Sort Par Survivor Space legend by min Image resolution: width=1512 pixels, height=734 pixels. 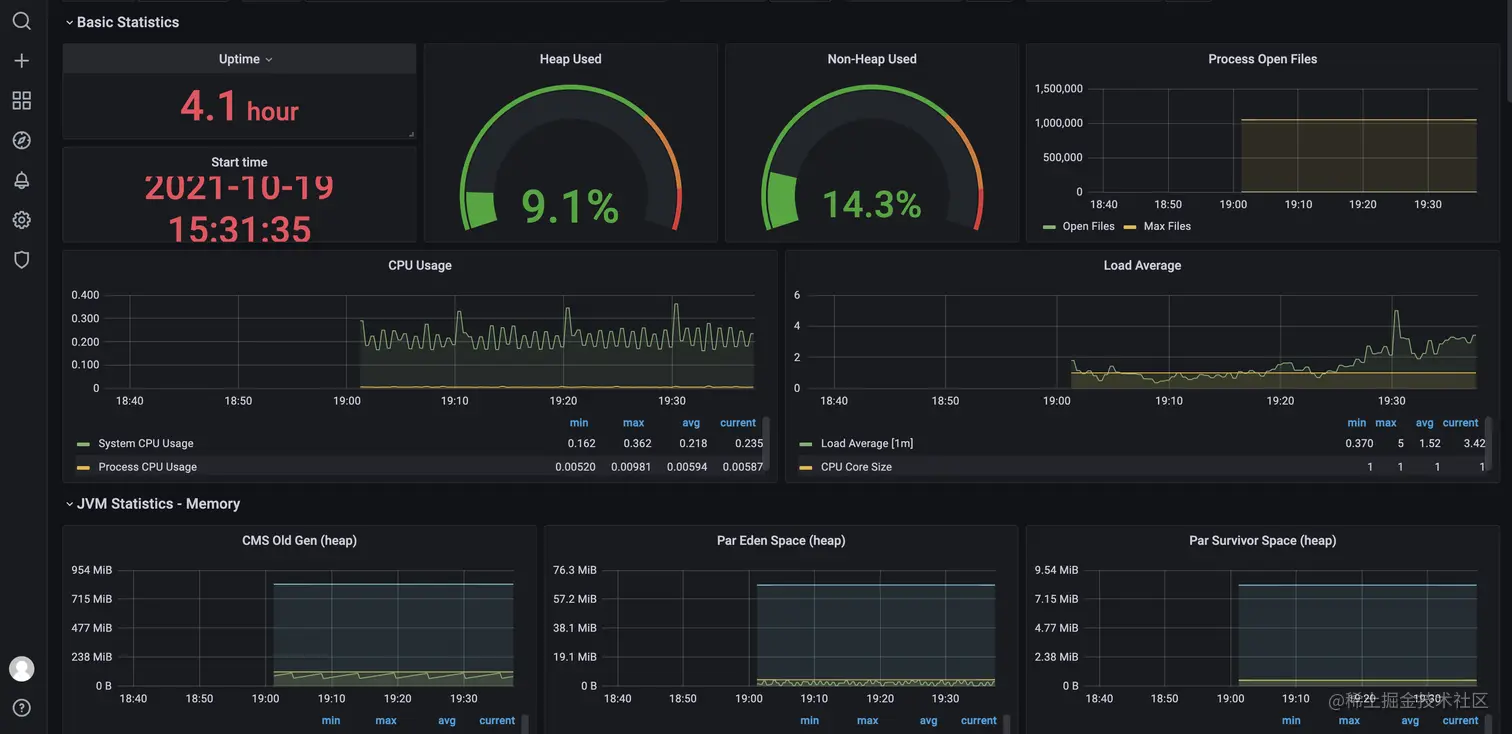click(x=1291, y=721)
